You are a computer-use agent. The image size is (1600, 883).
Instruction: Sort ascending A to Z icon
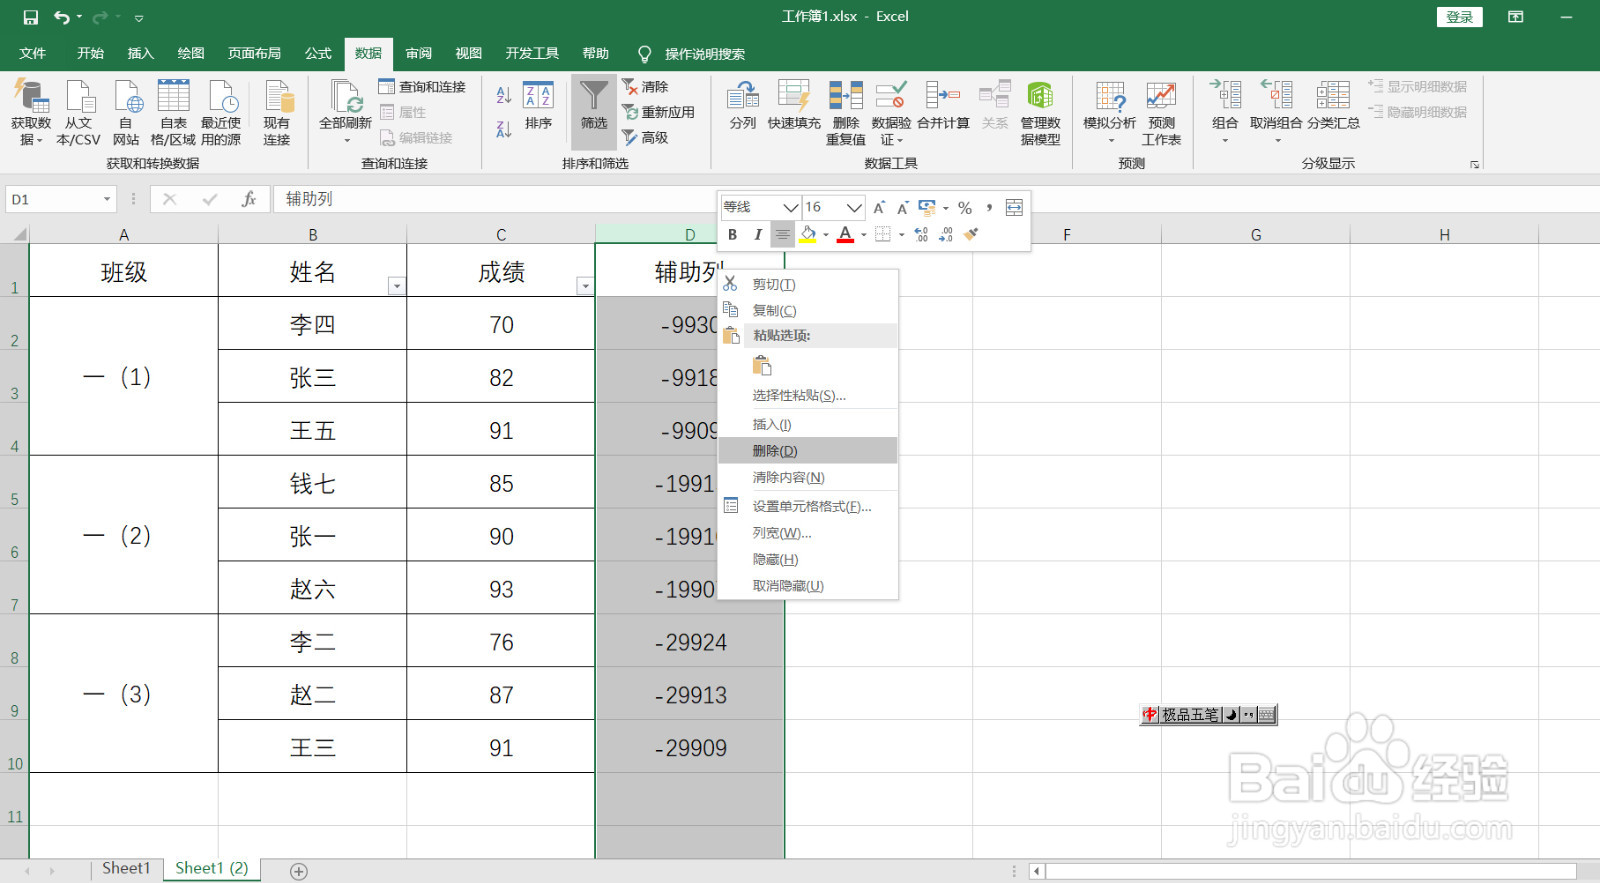(504, 95)
